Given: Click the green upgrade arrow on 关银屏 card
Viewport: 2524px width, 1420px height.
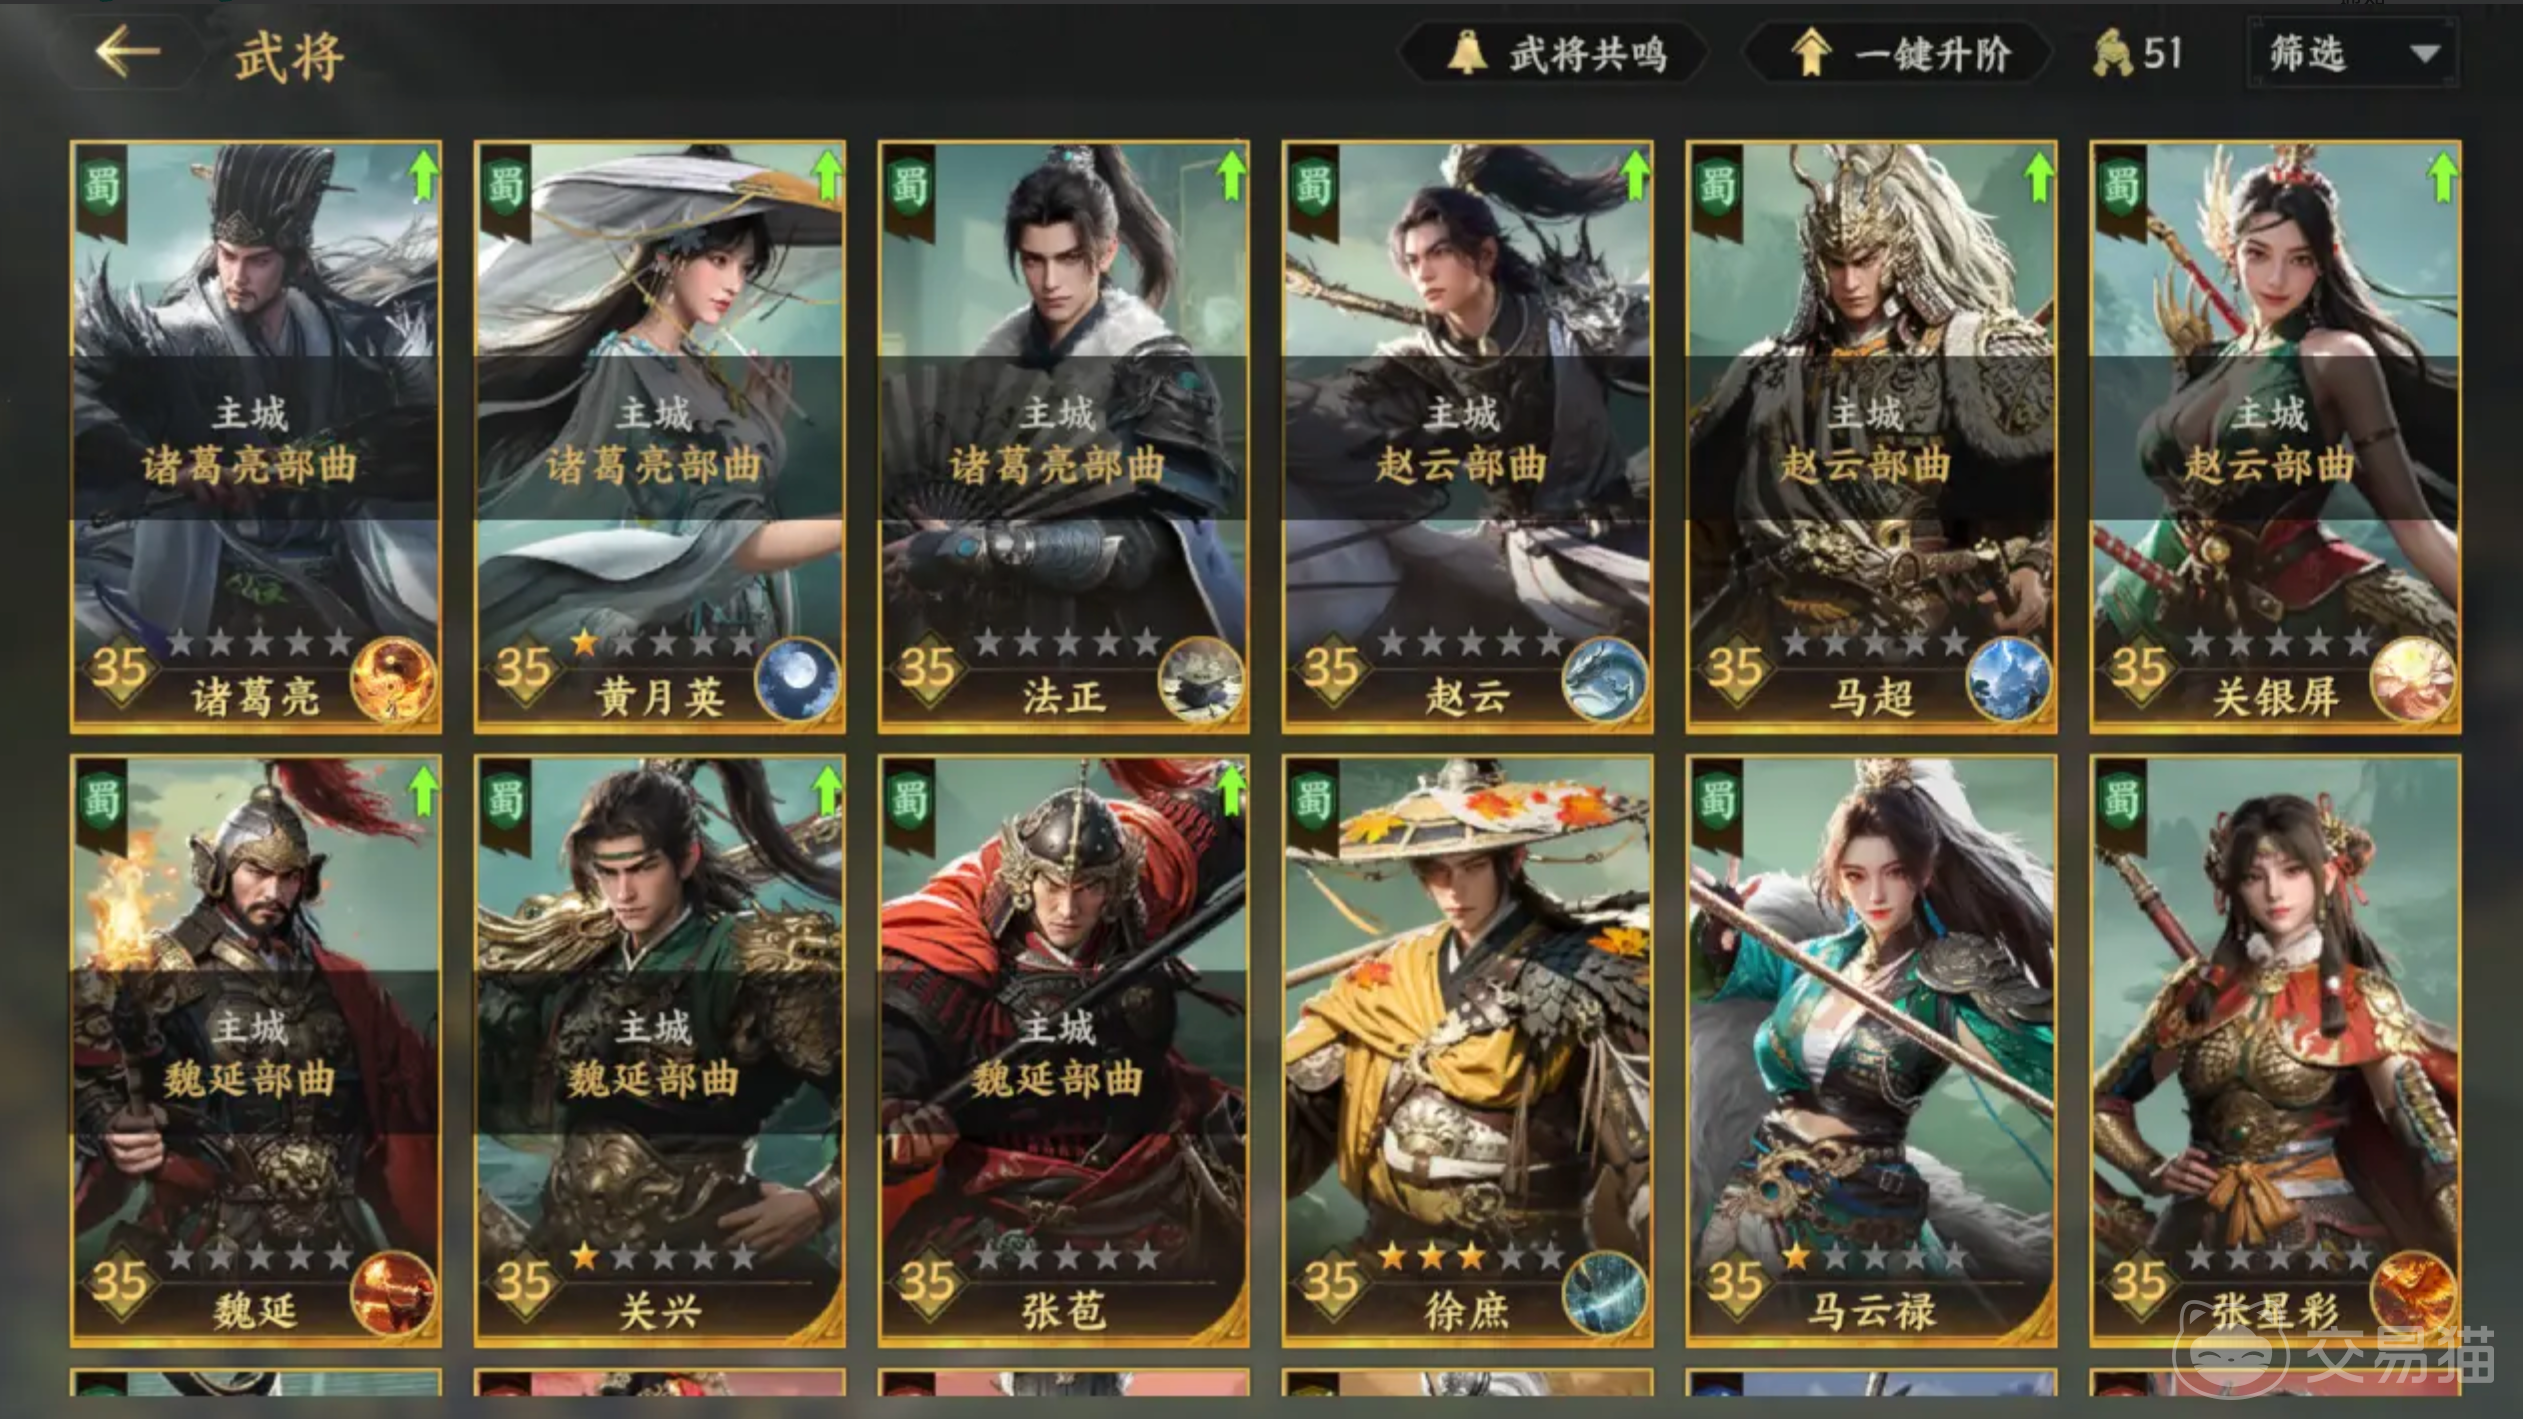Looking at the screenshot, I should (2443, 176).
